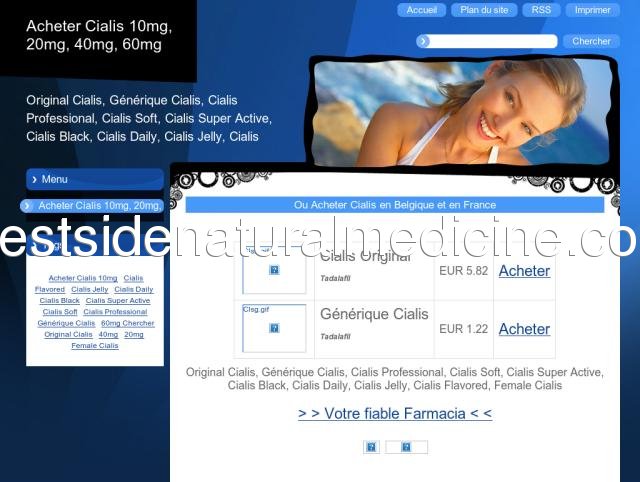Click Acheter link for Cialis Original
The width and height of the screenshot is (640, 482).
coord(524,271)
